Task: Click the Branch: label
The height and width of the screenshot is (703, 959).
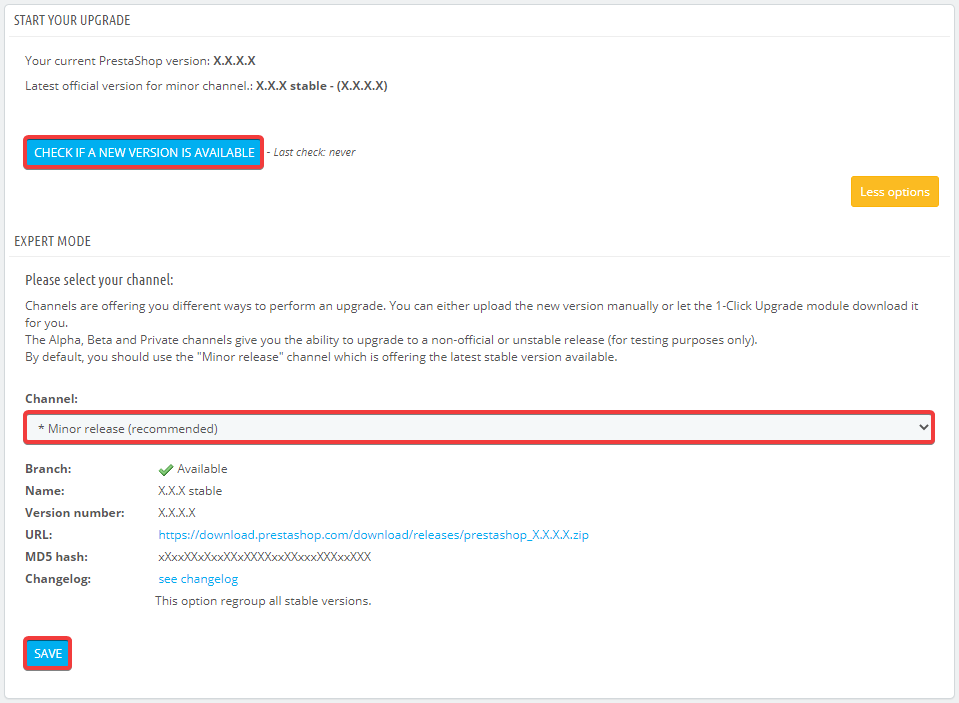Action: 47,469
